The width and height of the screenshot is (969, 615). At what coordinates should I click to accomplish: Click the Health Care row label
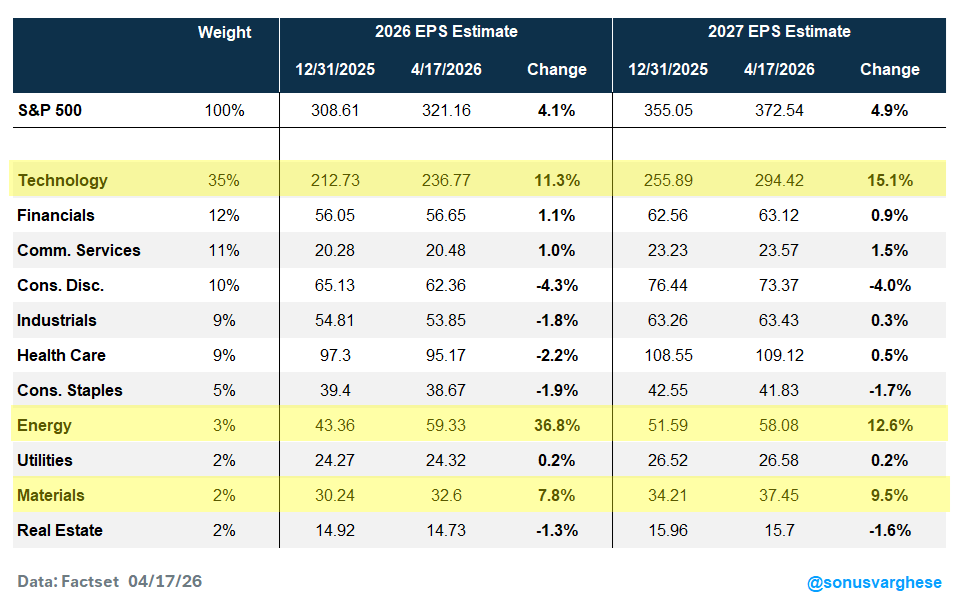click(61, 355)
